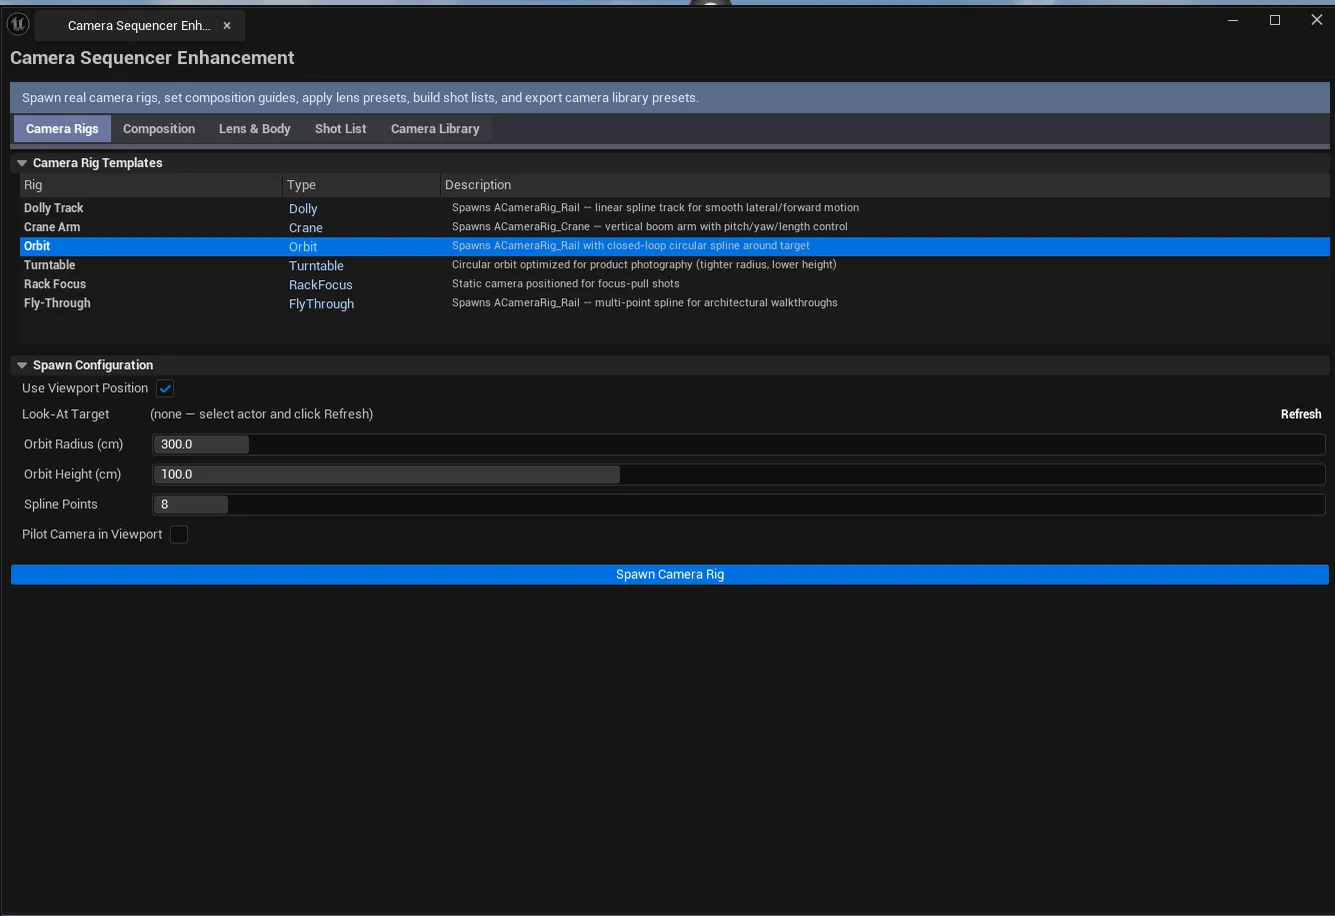1335x916 pixels.
Task: Maximize the Camera Sequencer window
Action: pyautogui.click(x=1275, y=20)
